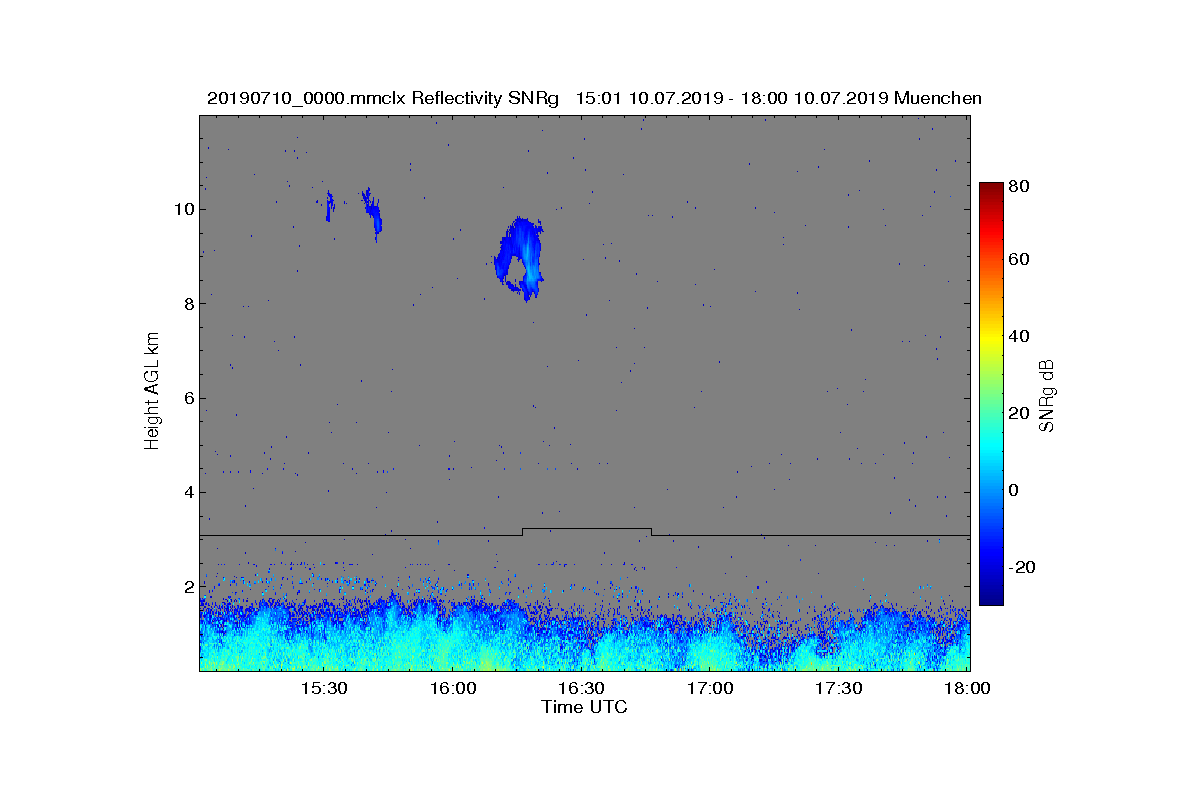The width and height of the screenshot is (1200, 800).
Task: Click the 'SNRg dB' colorbar label
Action: click(x=1046, y=394)
